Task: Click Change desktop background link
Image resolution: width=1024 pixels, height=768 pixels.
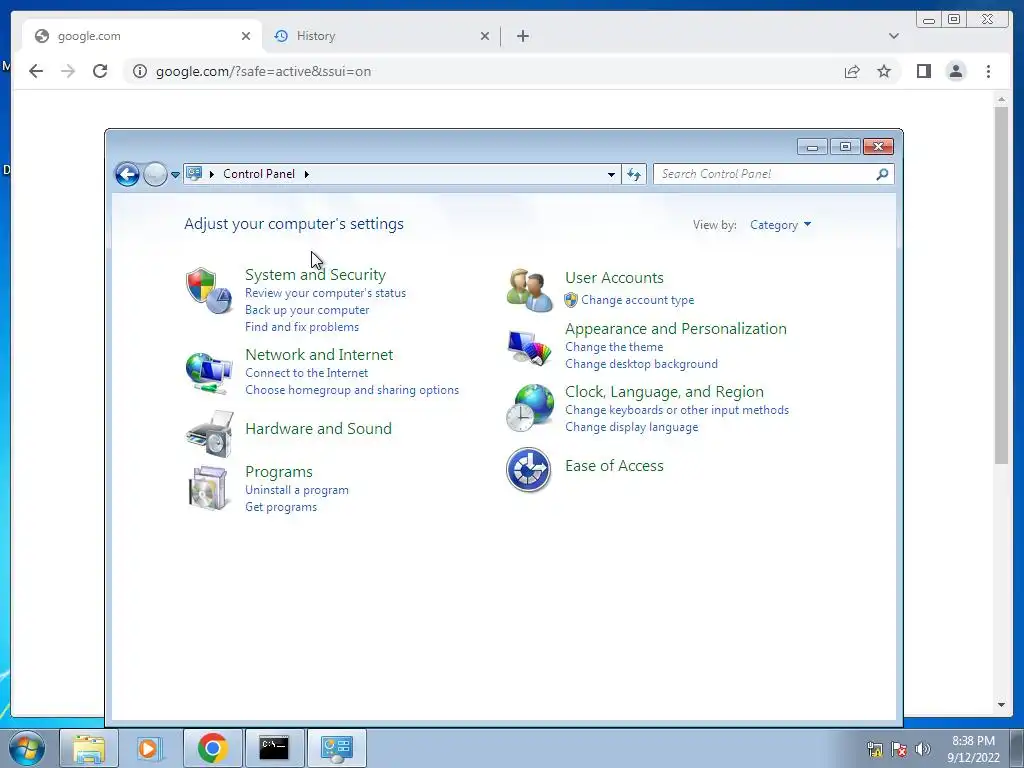Action: [641, 364]
